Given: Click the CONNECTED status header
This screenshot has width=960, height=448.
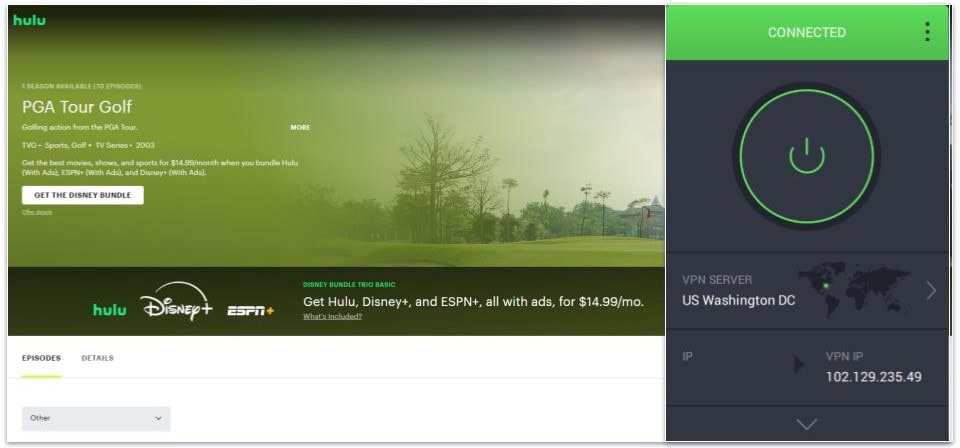Looking at the screenshot, I should (806, 32).
